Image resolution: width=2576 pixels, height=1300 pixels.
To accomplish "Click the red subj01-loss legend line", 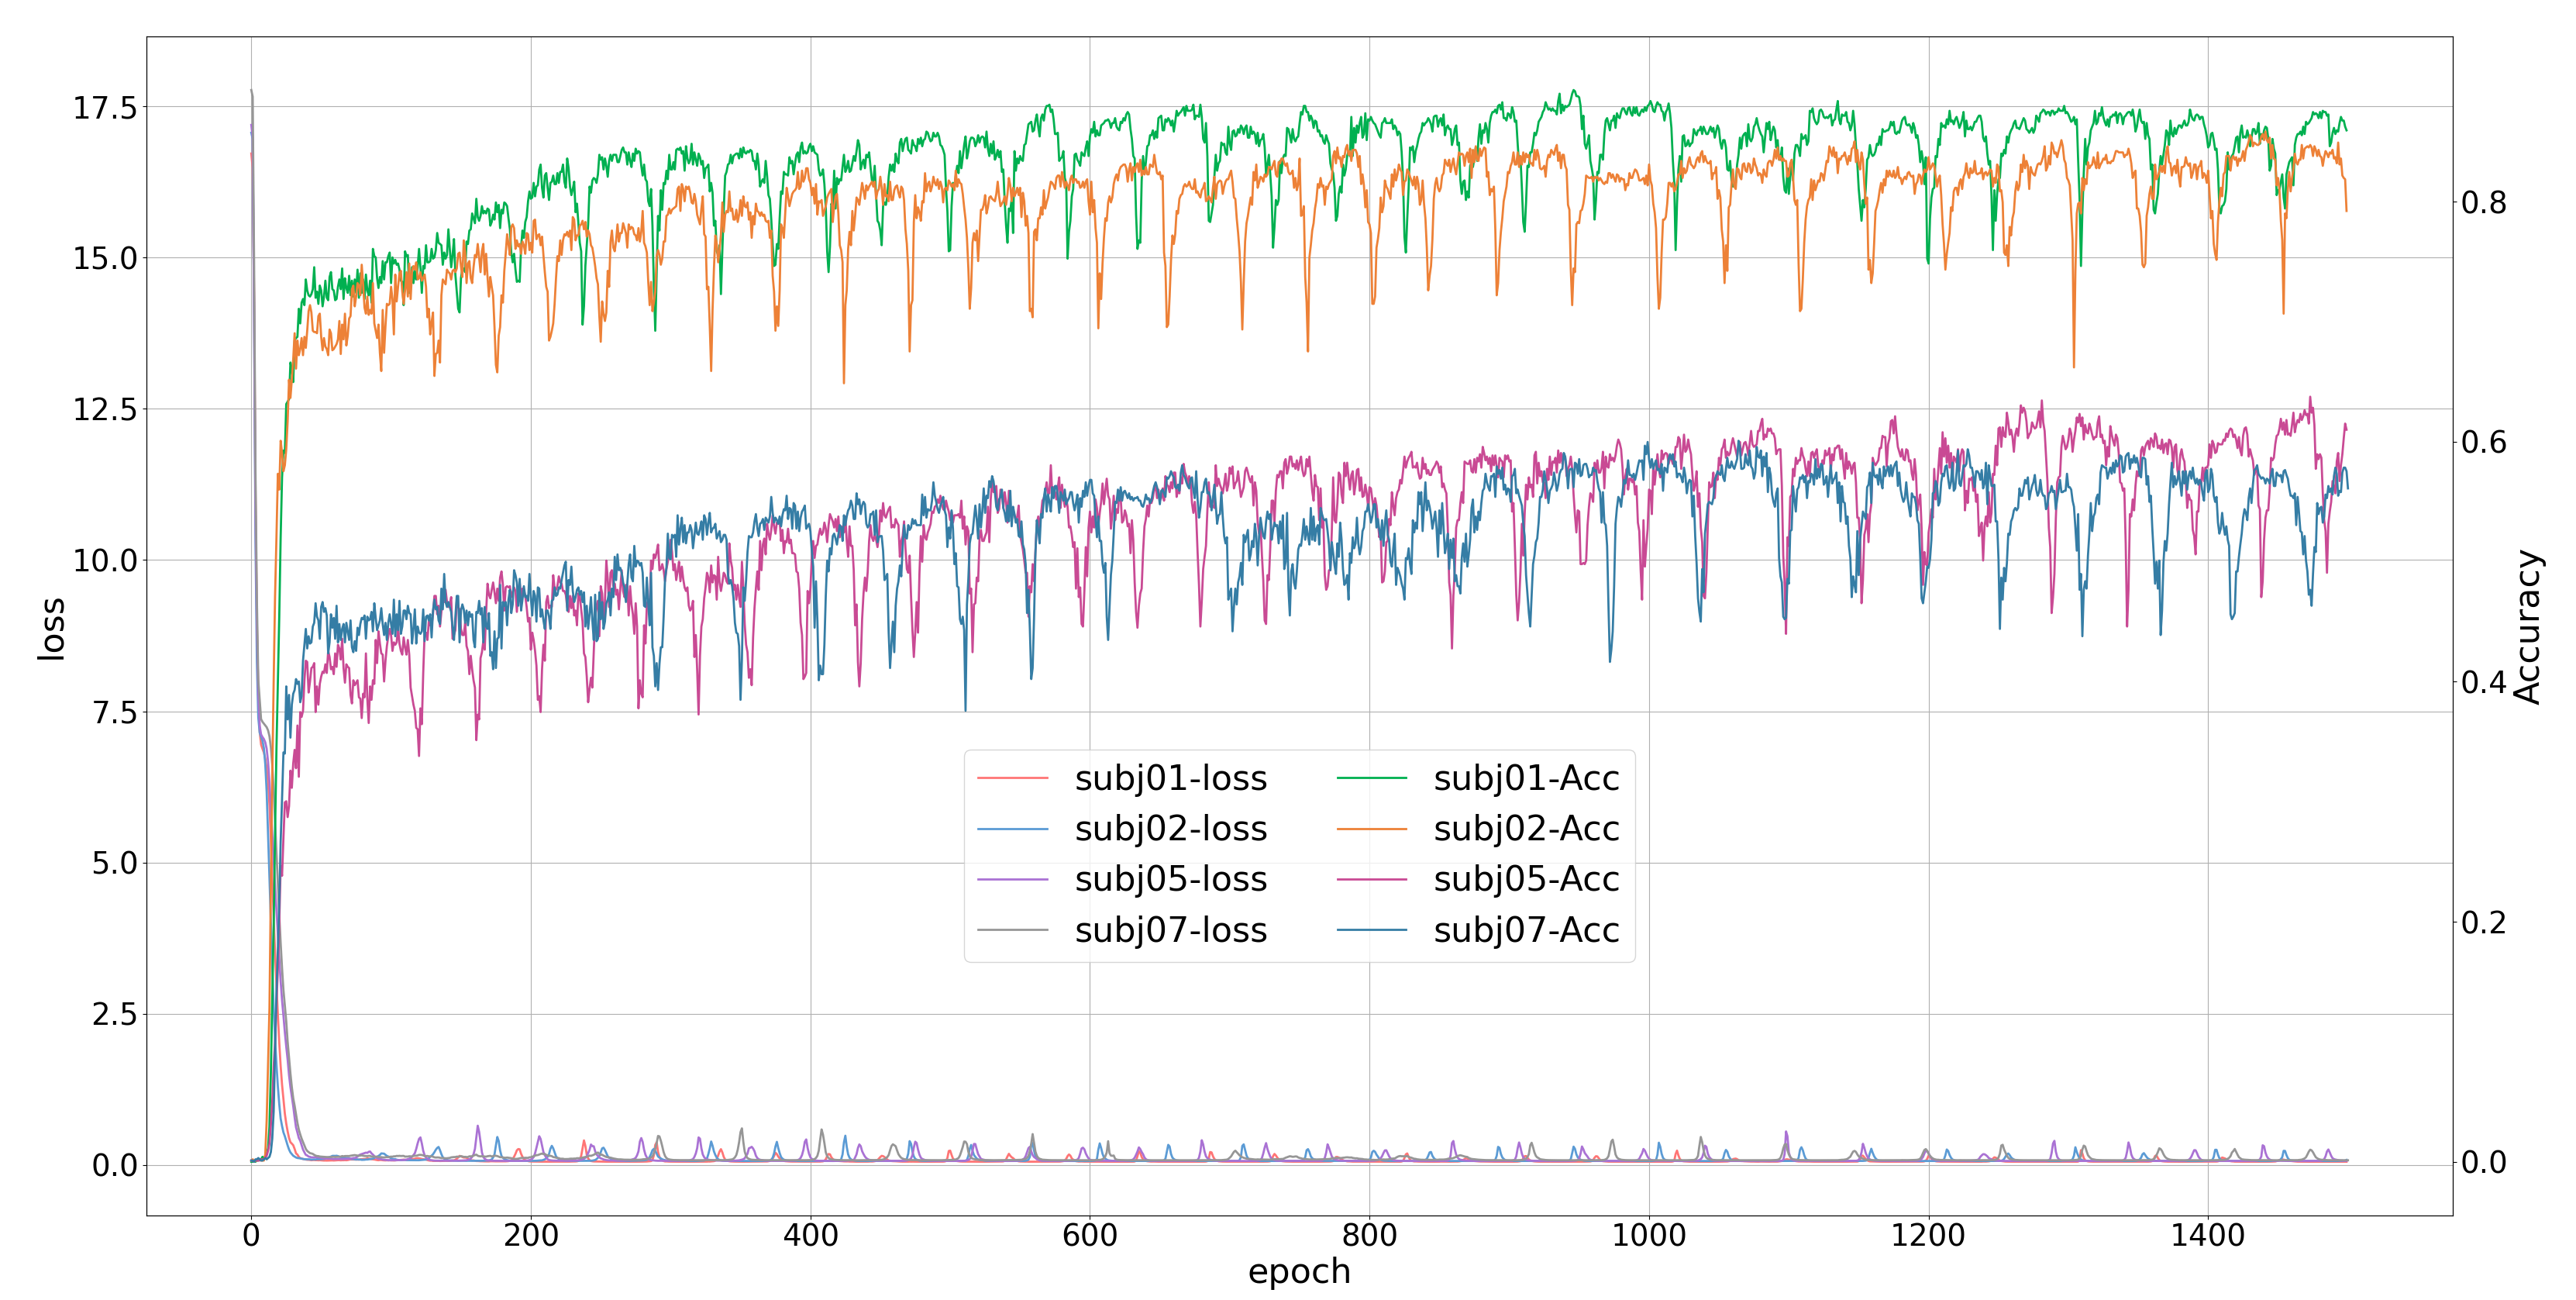I will 1012,778.
